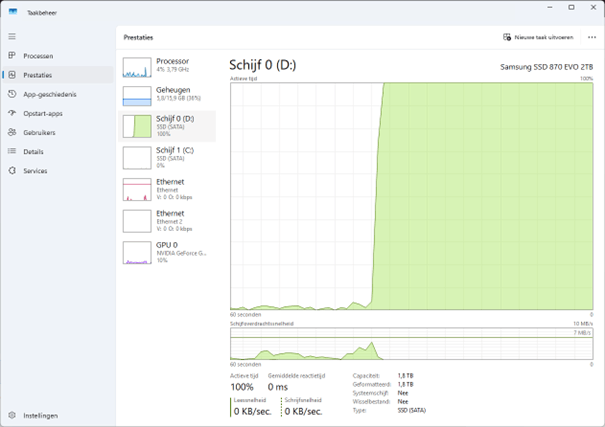Click the Prestaties page header
Image resolution: width=605 pixels, height=427 pixels.
[x=138, y=37]
